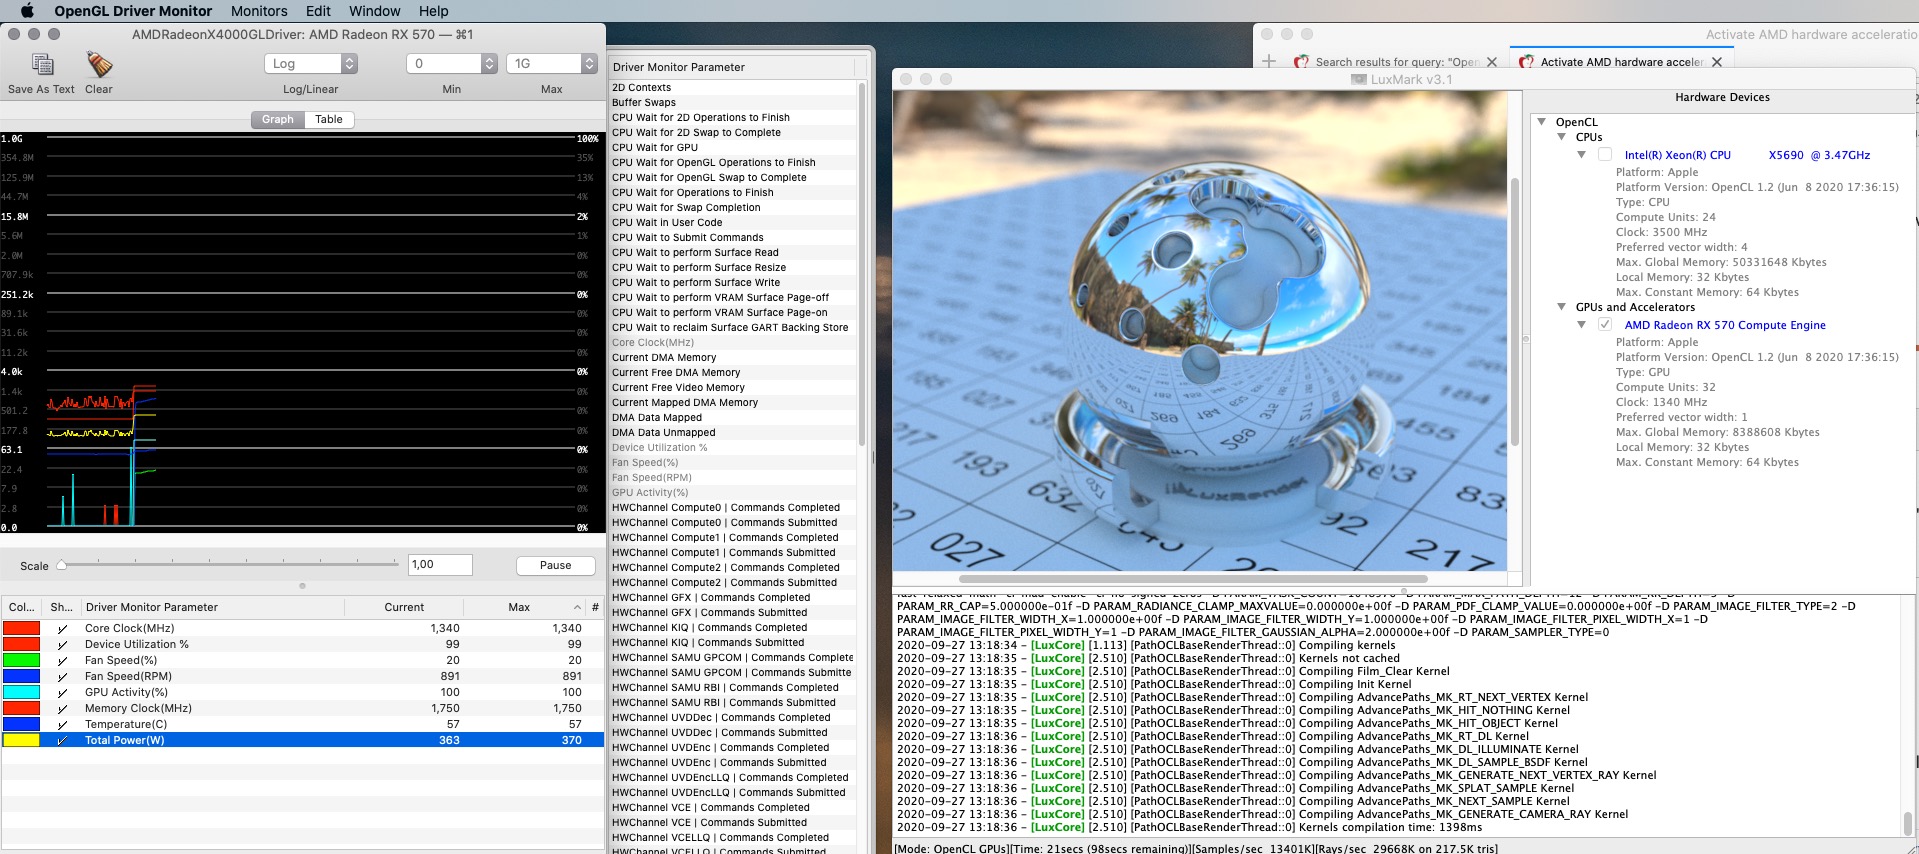Close the 'Activate AMD hardware' browser tab
The height and width of the screenshot is (854, 1919).
[1717, 62]
